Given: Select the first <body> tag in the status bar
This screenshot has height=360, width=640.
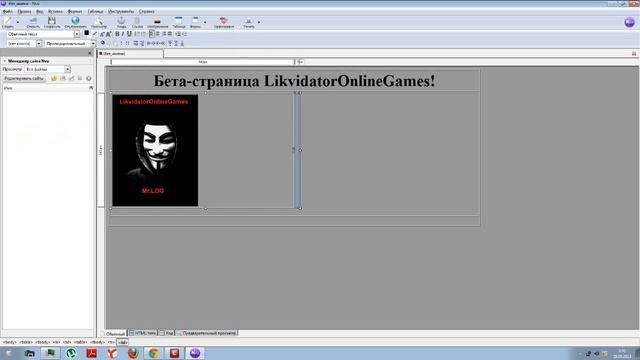Looking at the screenshot, I should click(9, 342).
